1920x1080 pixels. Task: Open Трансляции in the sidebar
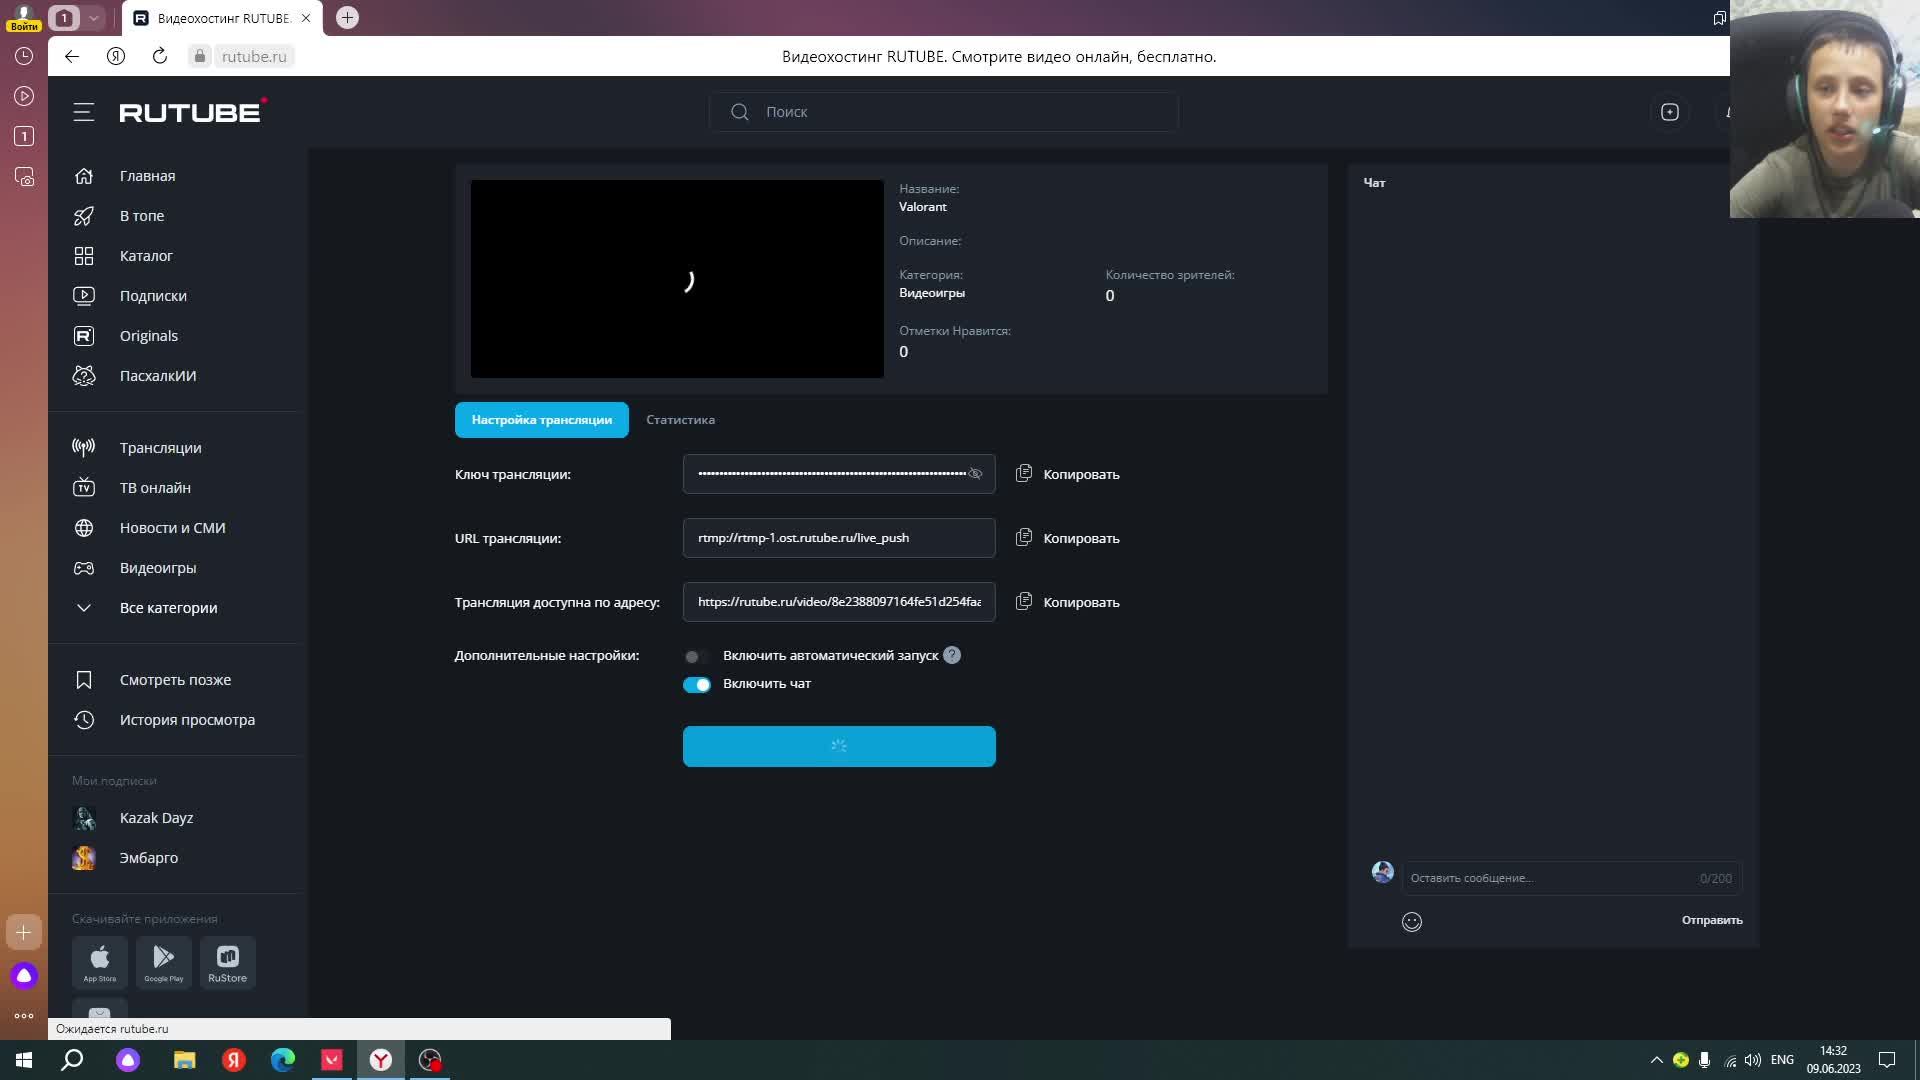tap(160, 448)
